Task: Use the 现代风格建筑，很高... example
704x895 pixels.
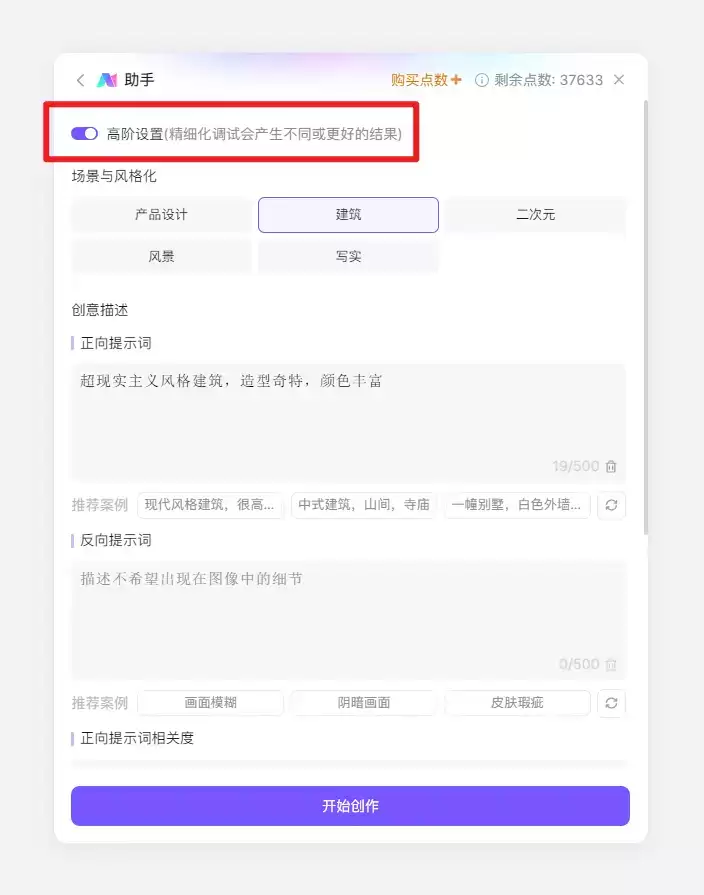Action: coord(210,505)
